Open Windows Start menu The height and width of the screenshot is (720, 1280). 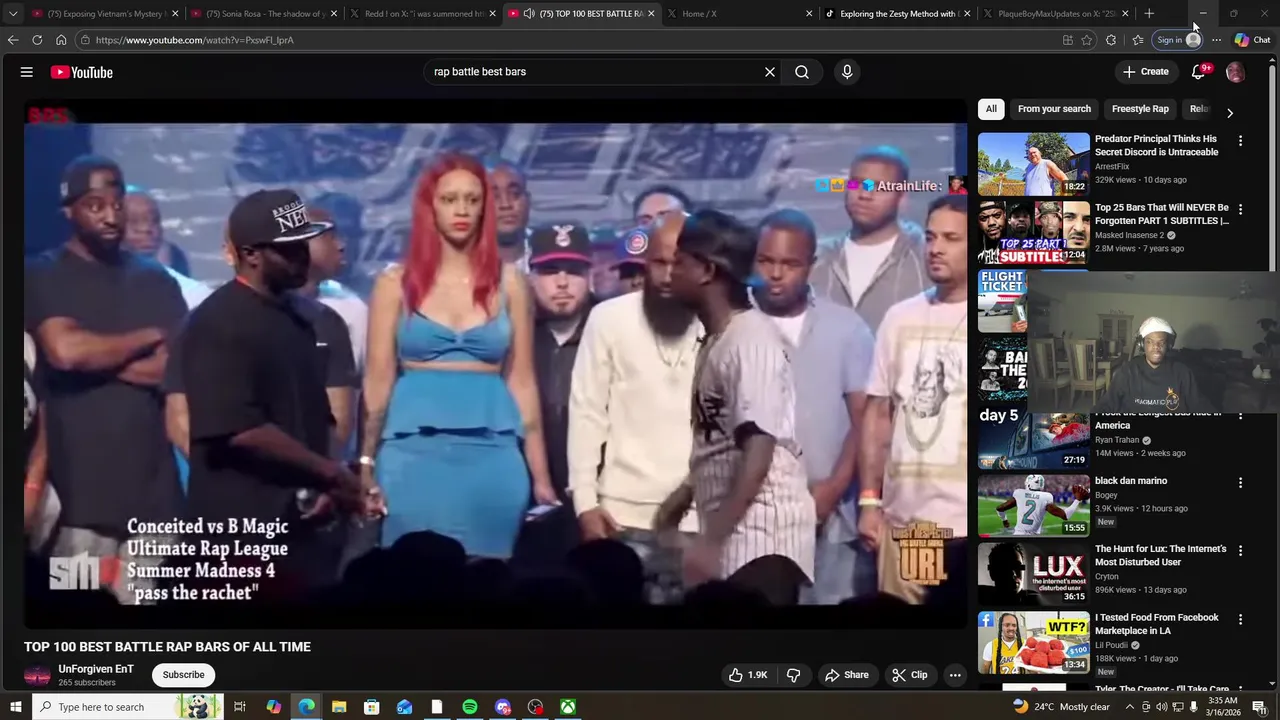[14, 707]
